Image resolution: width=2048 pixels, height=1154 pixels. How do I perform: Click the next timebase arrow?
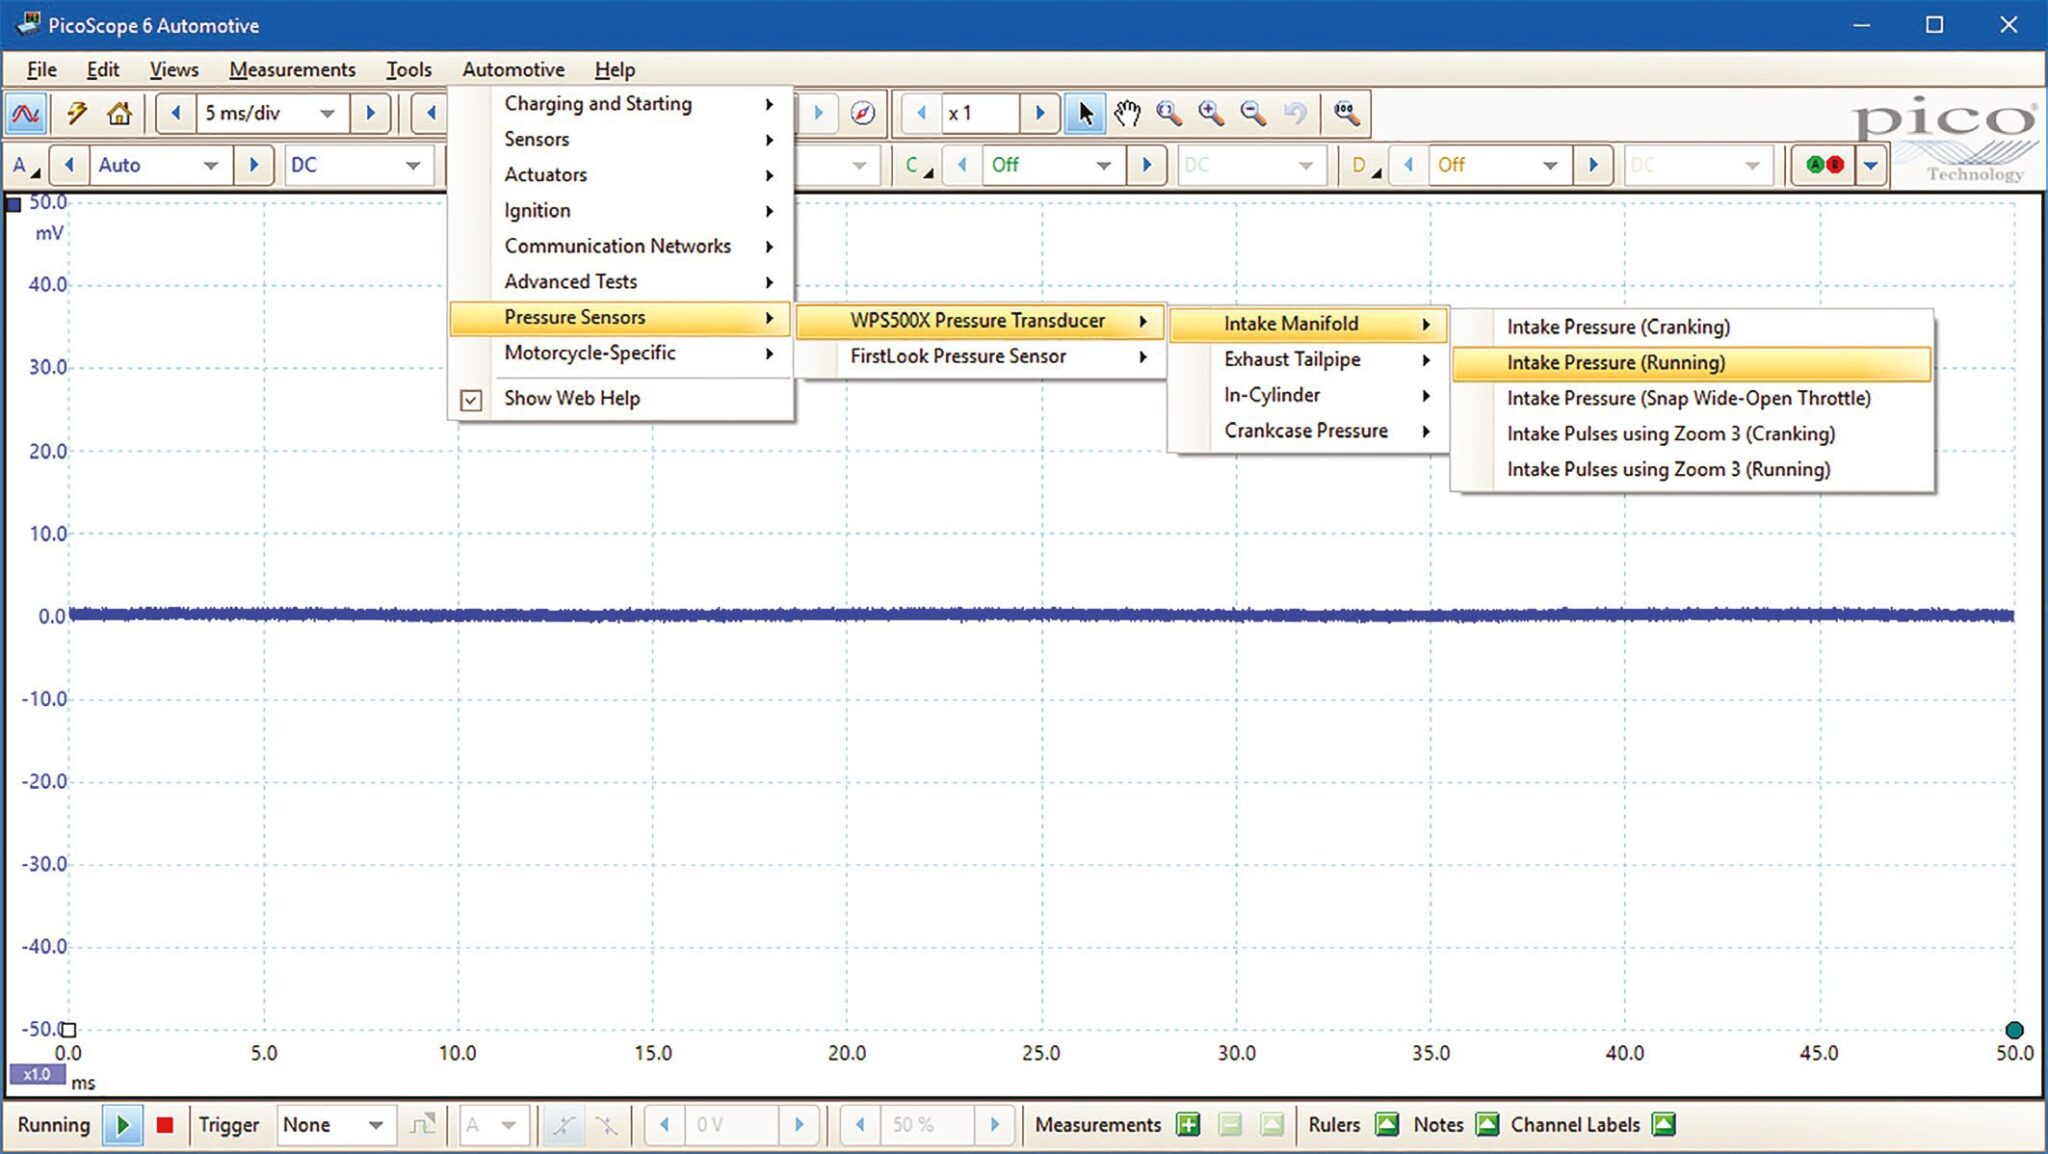pos(370,113)
